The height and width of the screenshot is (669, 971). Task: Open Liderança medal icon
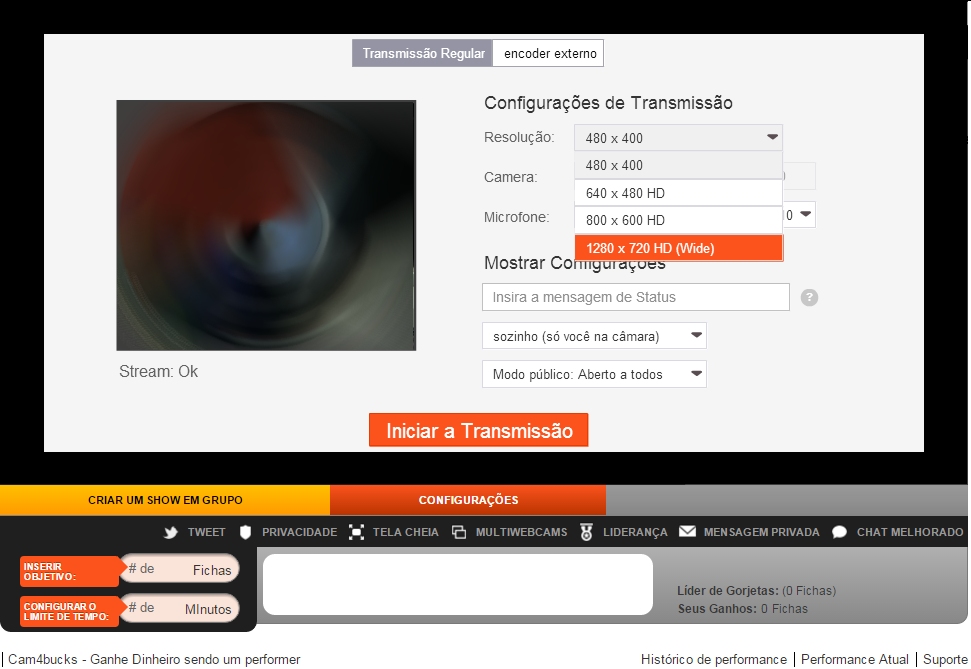586,532
